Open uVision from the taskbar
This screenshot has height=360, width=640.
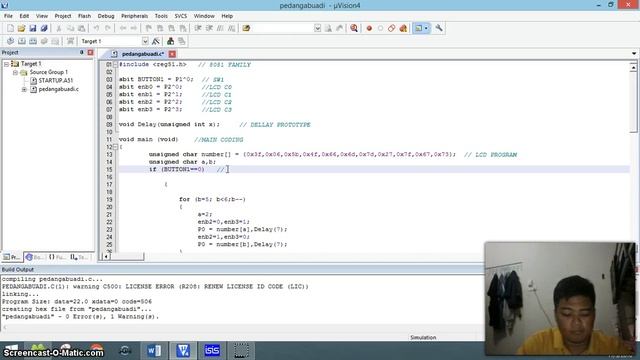click(x=183, y=350)
